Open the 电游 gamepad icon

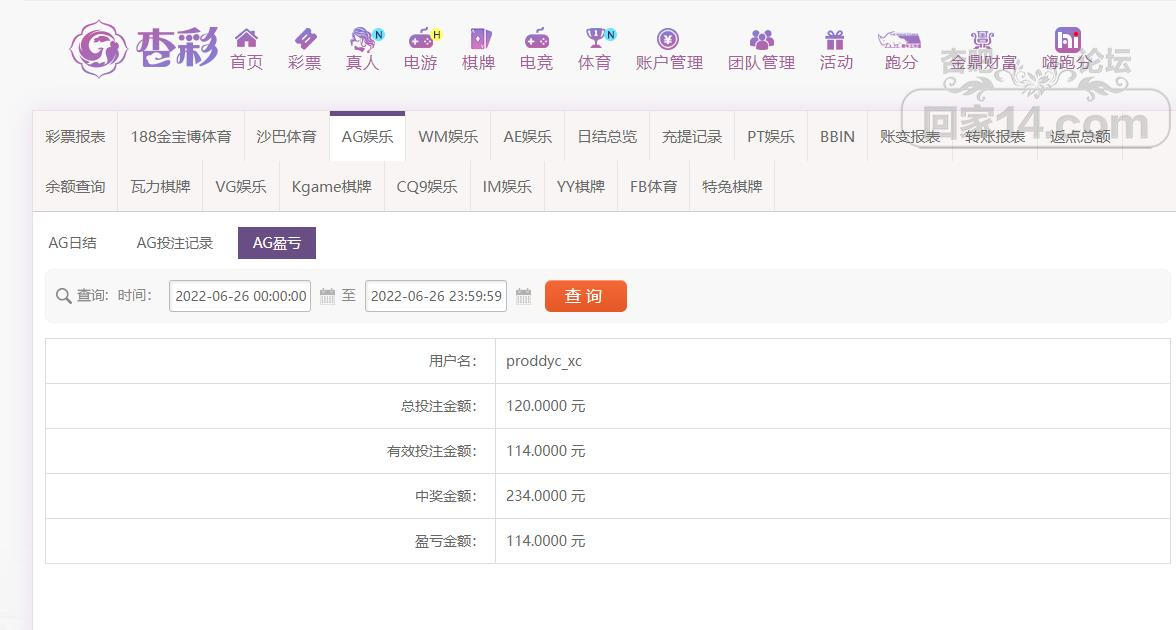click(x=420, y=40)
